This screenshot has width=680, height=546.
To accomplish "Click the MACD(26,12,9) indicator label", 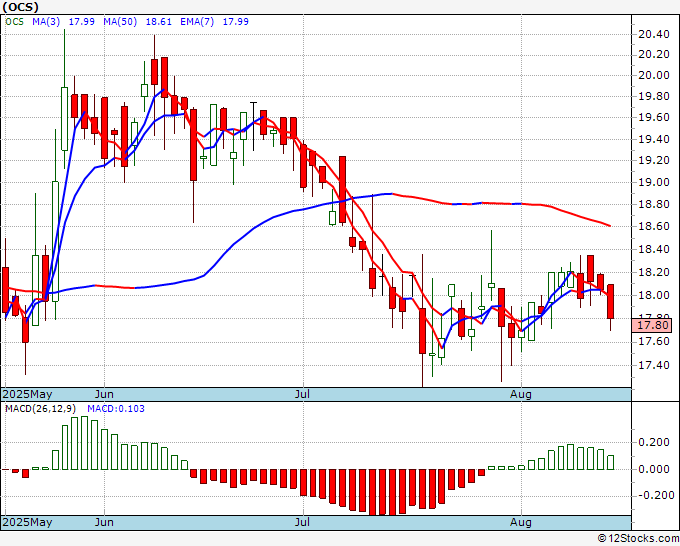I will (x=40, y=409).
